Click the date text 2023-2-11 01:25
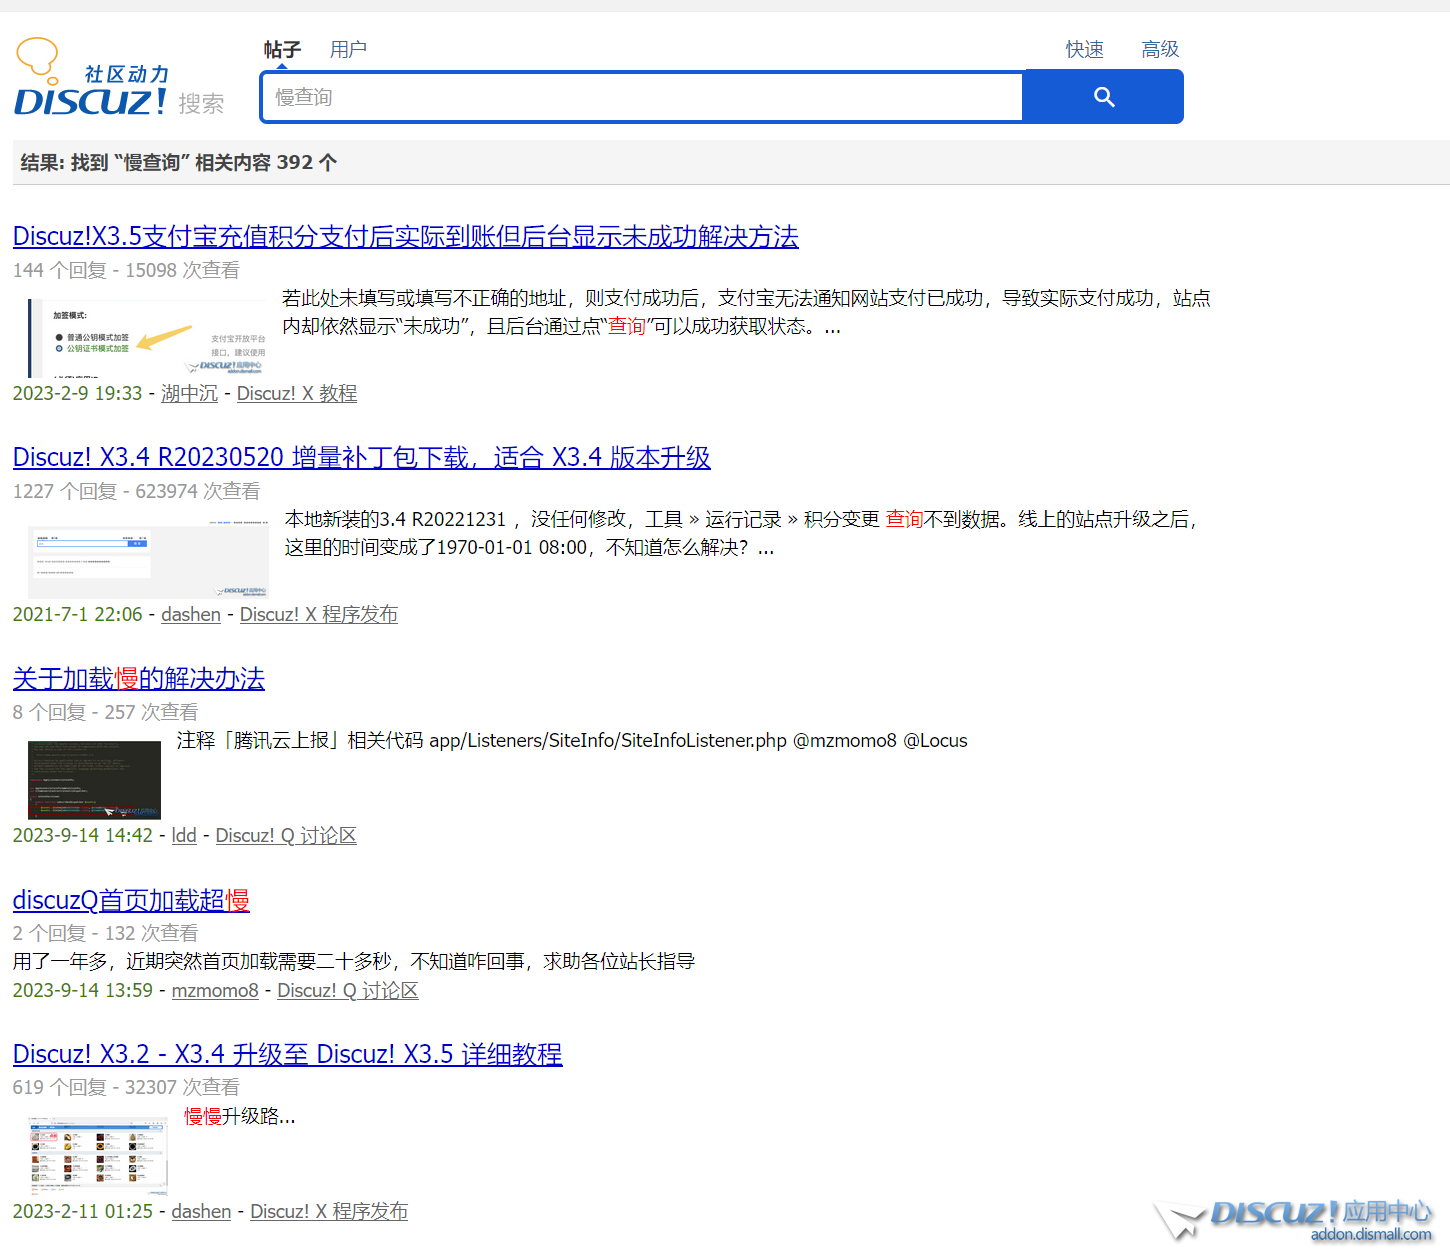 tap(83, 1211)
